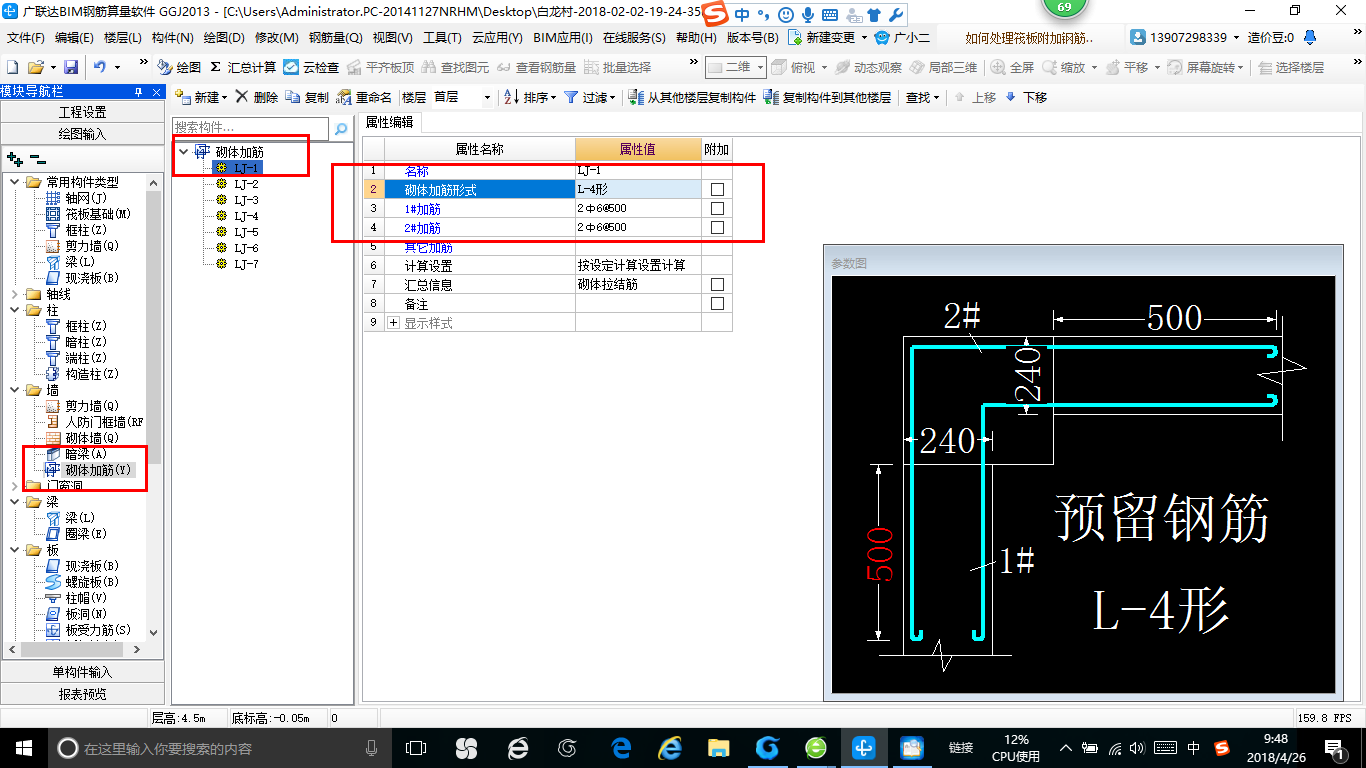Click the L-4形 property value cell

coord(638,190)
